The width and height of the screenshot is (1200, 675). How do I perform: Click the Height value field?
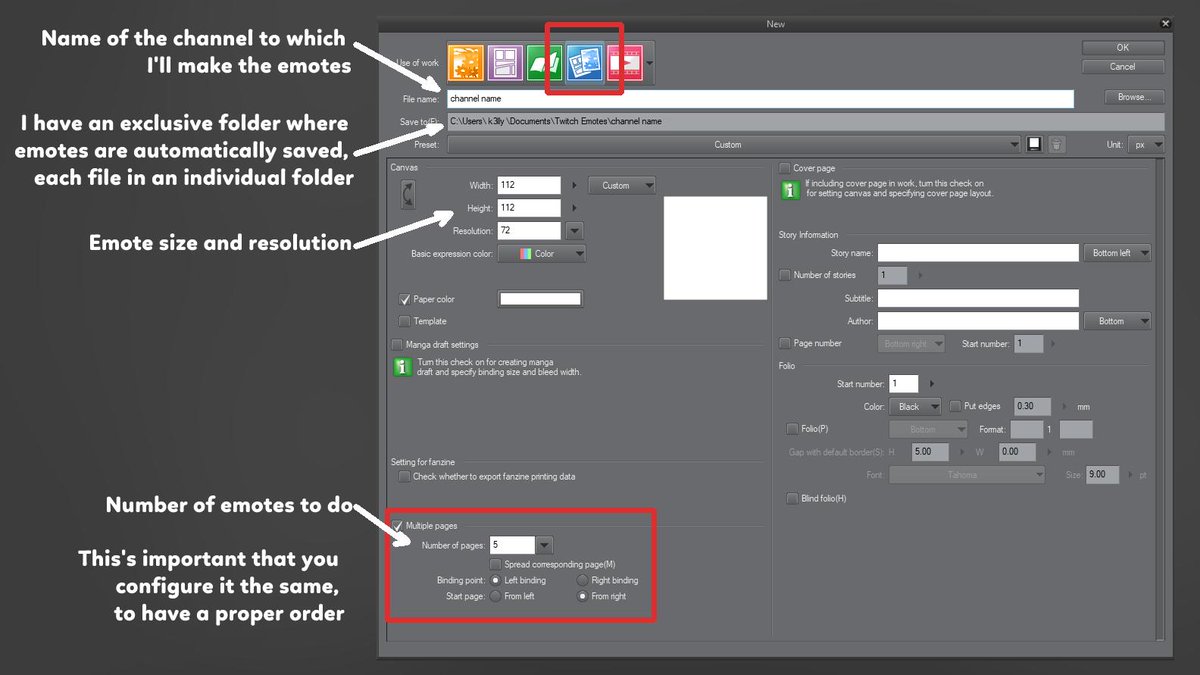[x=528, y=208]
